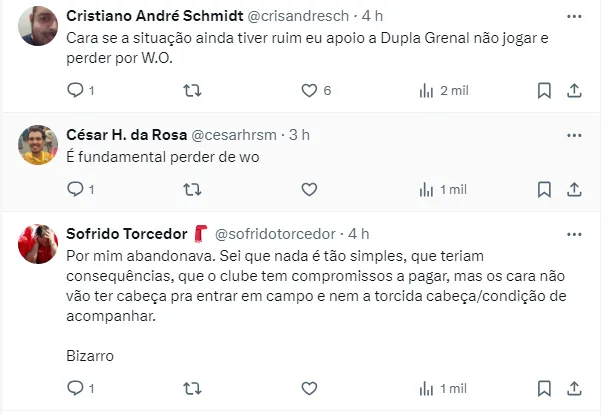
Task: Open the 3 h timestamp on César's tweet
Action: tap(299, 134)
